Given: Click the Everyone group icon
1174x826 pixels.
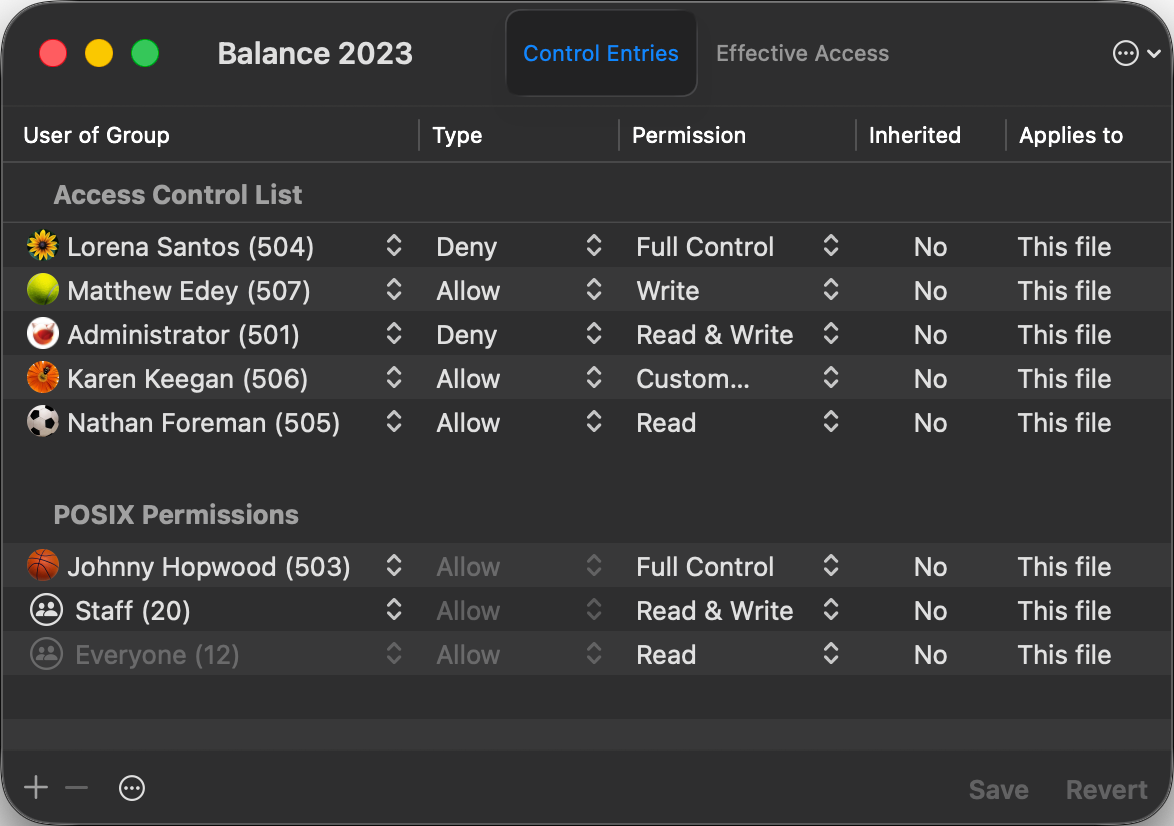Looking at the screenshot, I should (x=46, y=654).
